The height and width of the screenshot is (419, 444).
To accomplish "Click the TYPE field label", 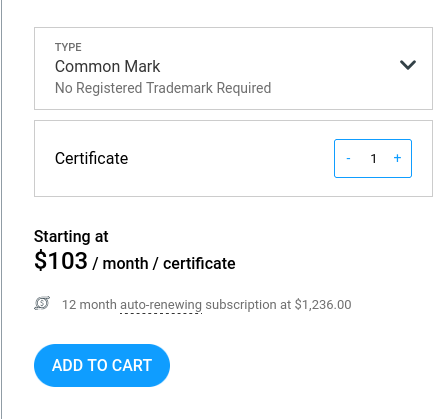I will coord(68,47).
